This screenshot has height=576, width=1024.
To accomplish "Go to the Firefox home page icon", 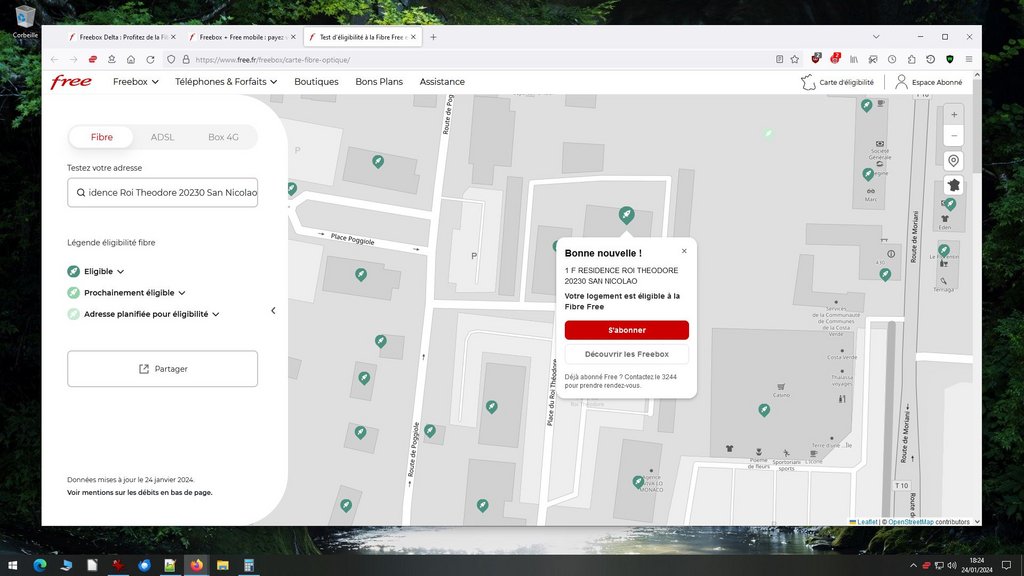I will coord(131,59).
